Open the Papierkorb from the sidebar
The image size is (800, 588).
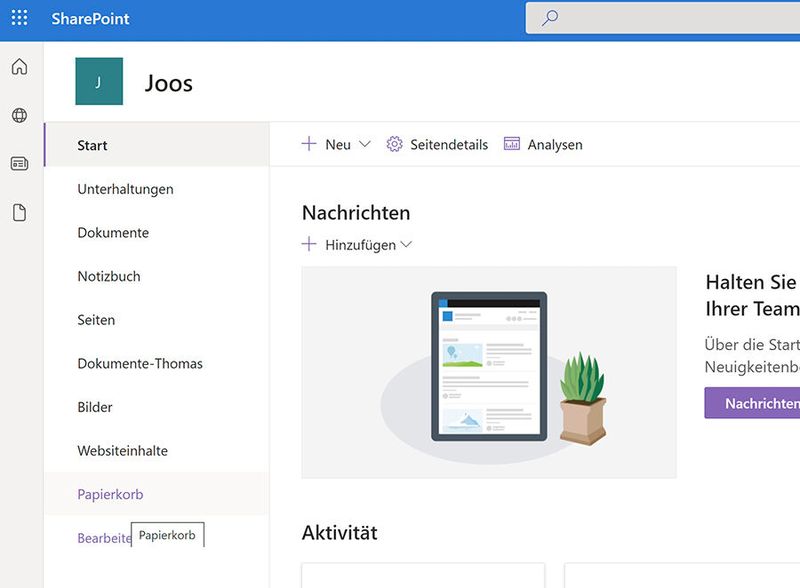[112, 494]
